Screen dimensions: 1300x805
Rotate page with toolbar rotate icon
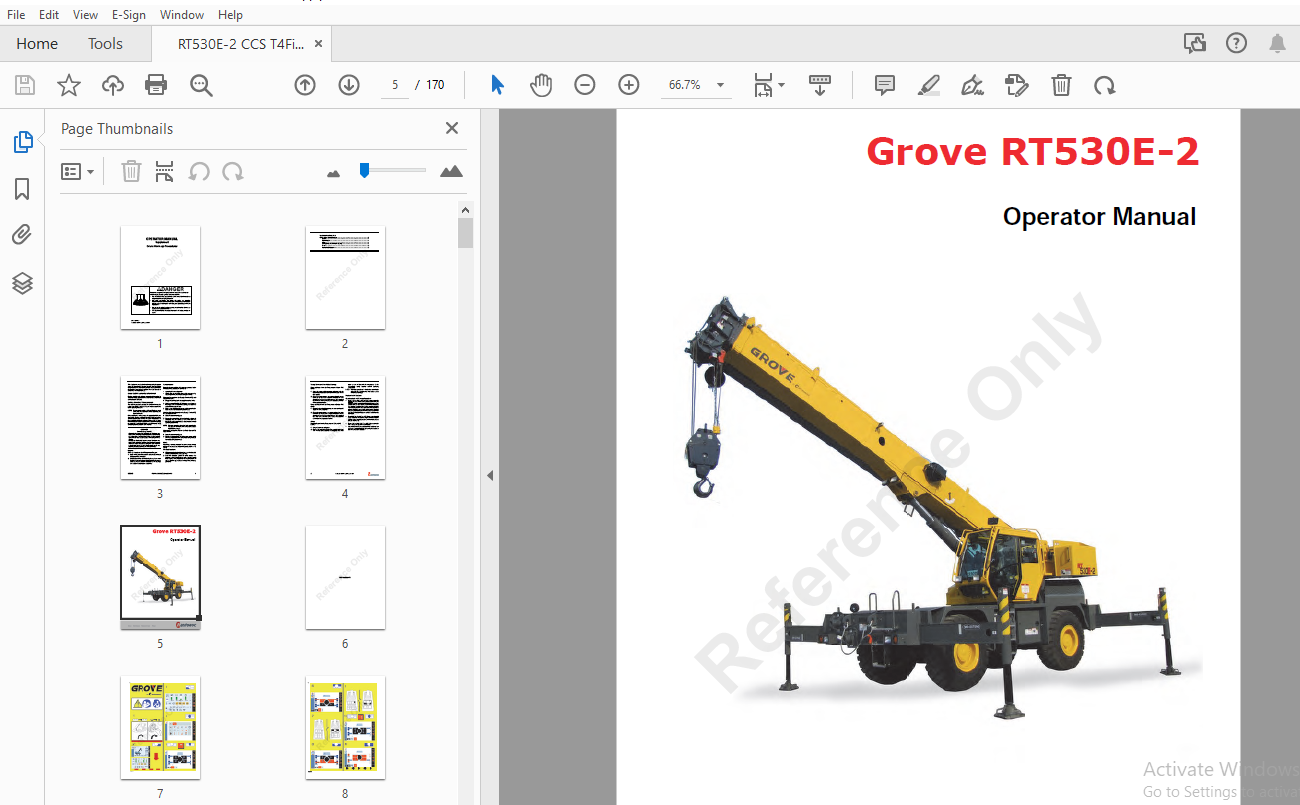(x=1105, y=85)
